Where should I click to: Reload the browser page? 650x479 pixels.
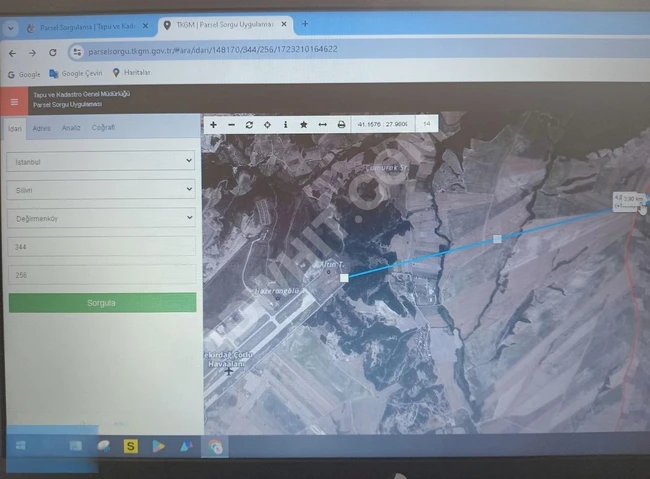pyautogui.click(x=53, y=53)
